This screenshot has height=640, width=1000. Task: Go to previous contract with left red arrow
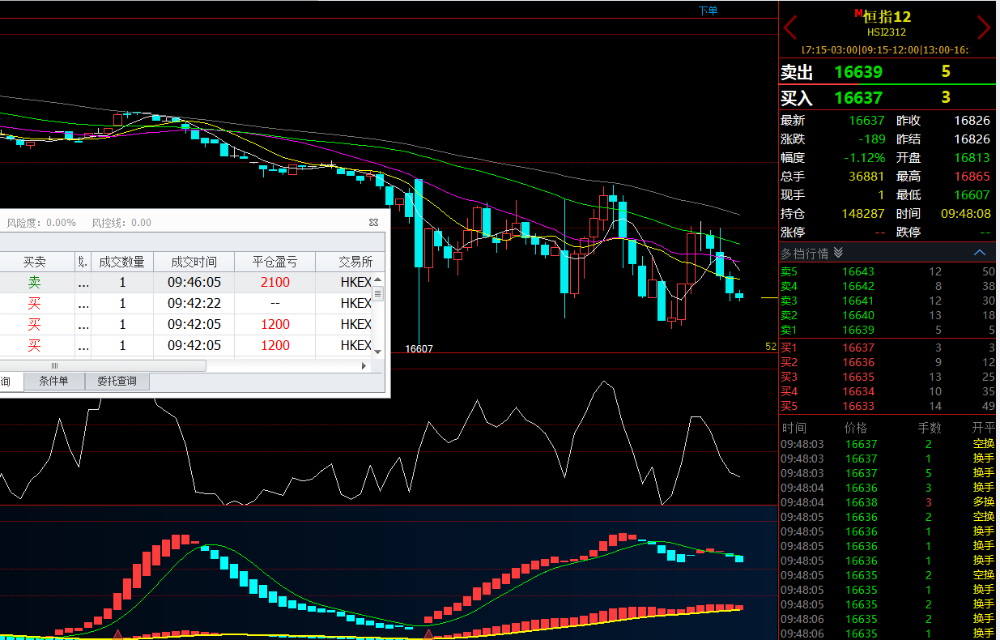pos(790,27)
